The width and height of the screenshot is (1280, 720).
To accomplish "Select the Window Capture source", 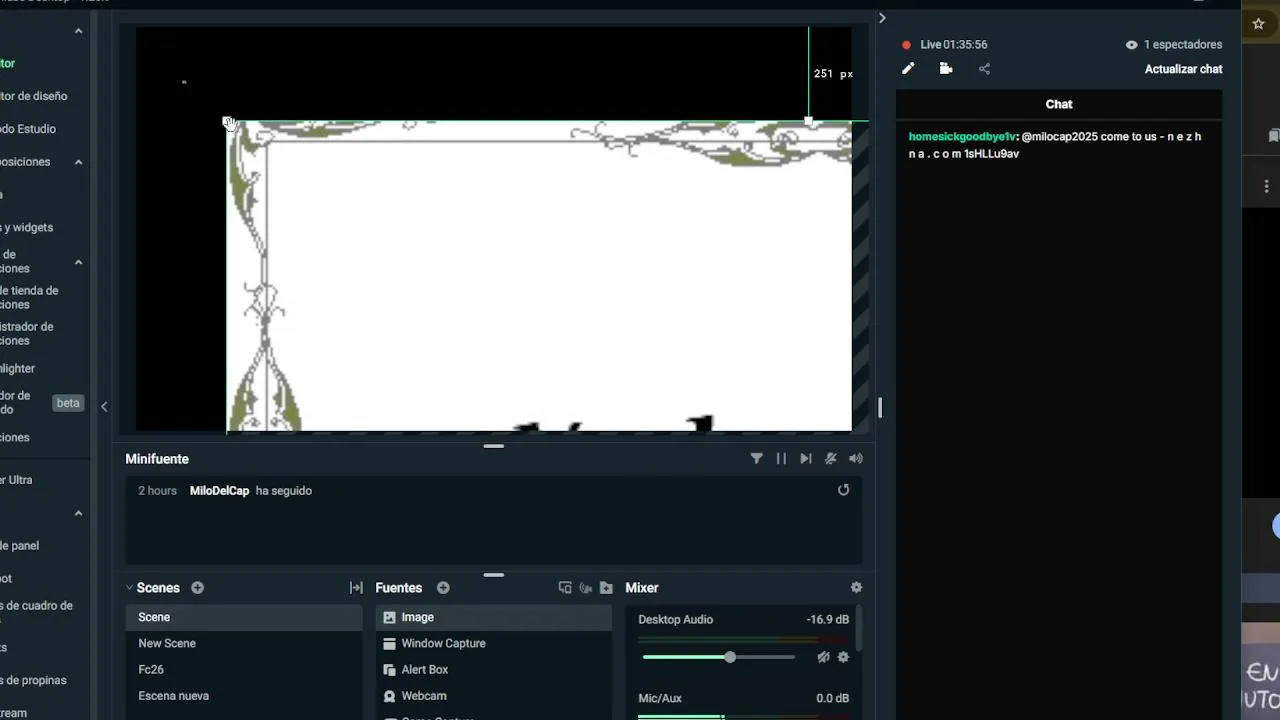I will coord(494,643).
